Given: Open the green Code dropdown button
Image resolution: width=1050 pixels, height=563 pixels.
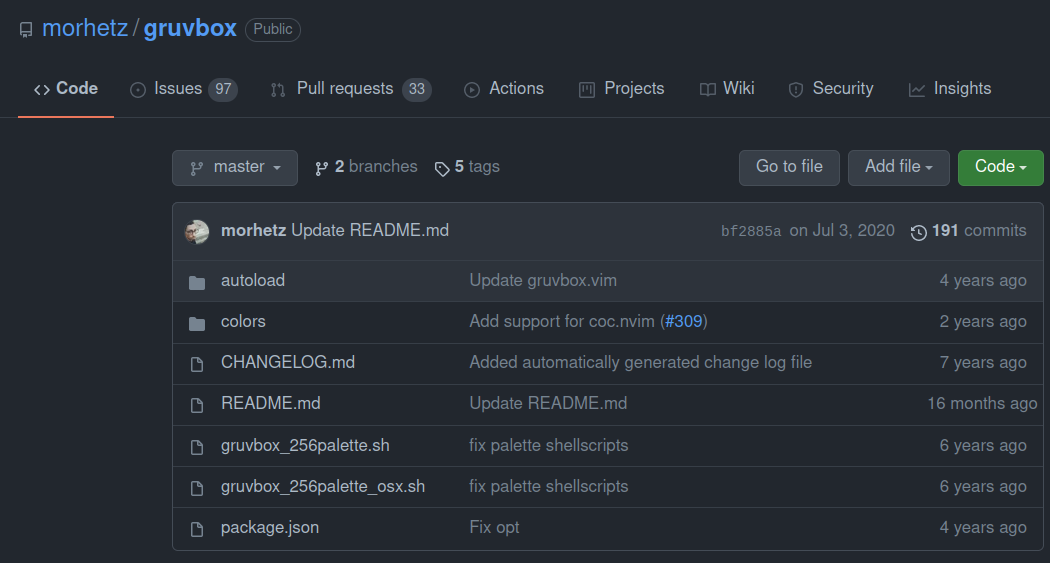Looking at the screenshot, I should (1000, 167).
